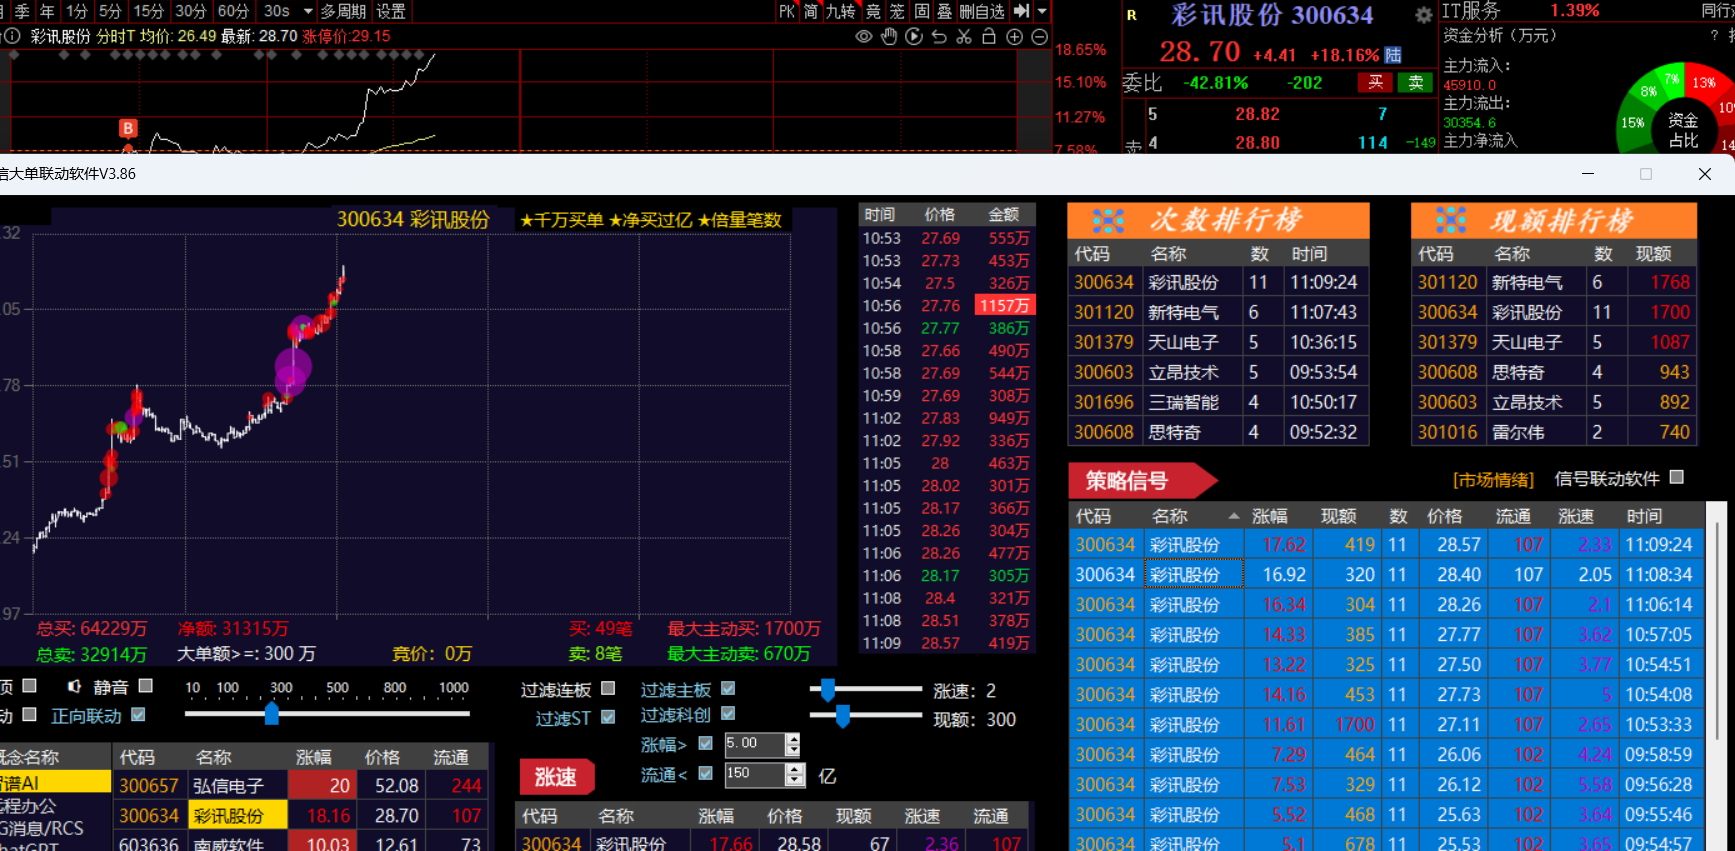Open the 30s period dropdown arrow
1735x851 pixels.
pyautogui.click(x=308, y=11)
